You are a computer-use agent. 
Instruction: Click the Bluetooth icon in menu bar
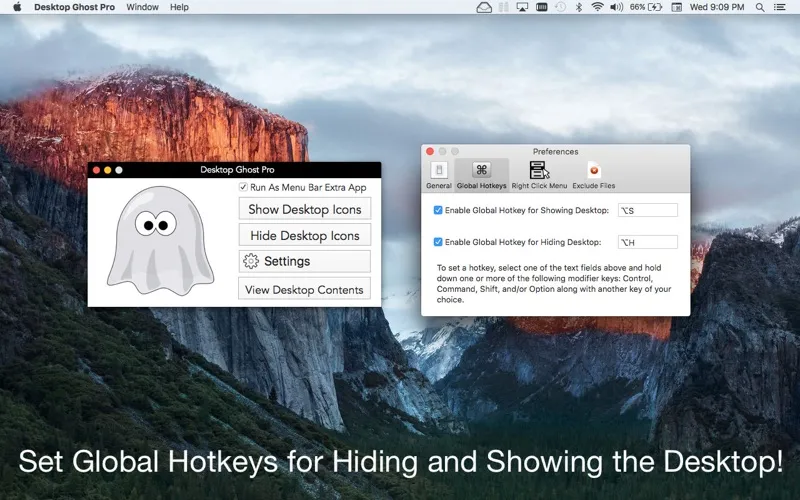click(x=579, y=7)
